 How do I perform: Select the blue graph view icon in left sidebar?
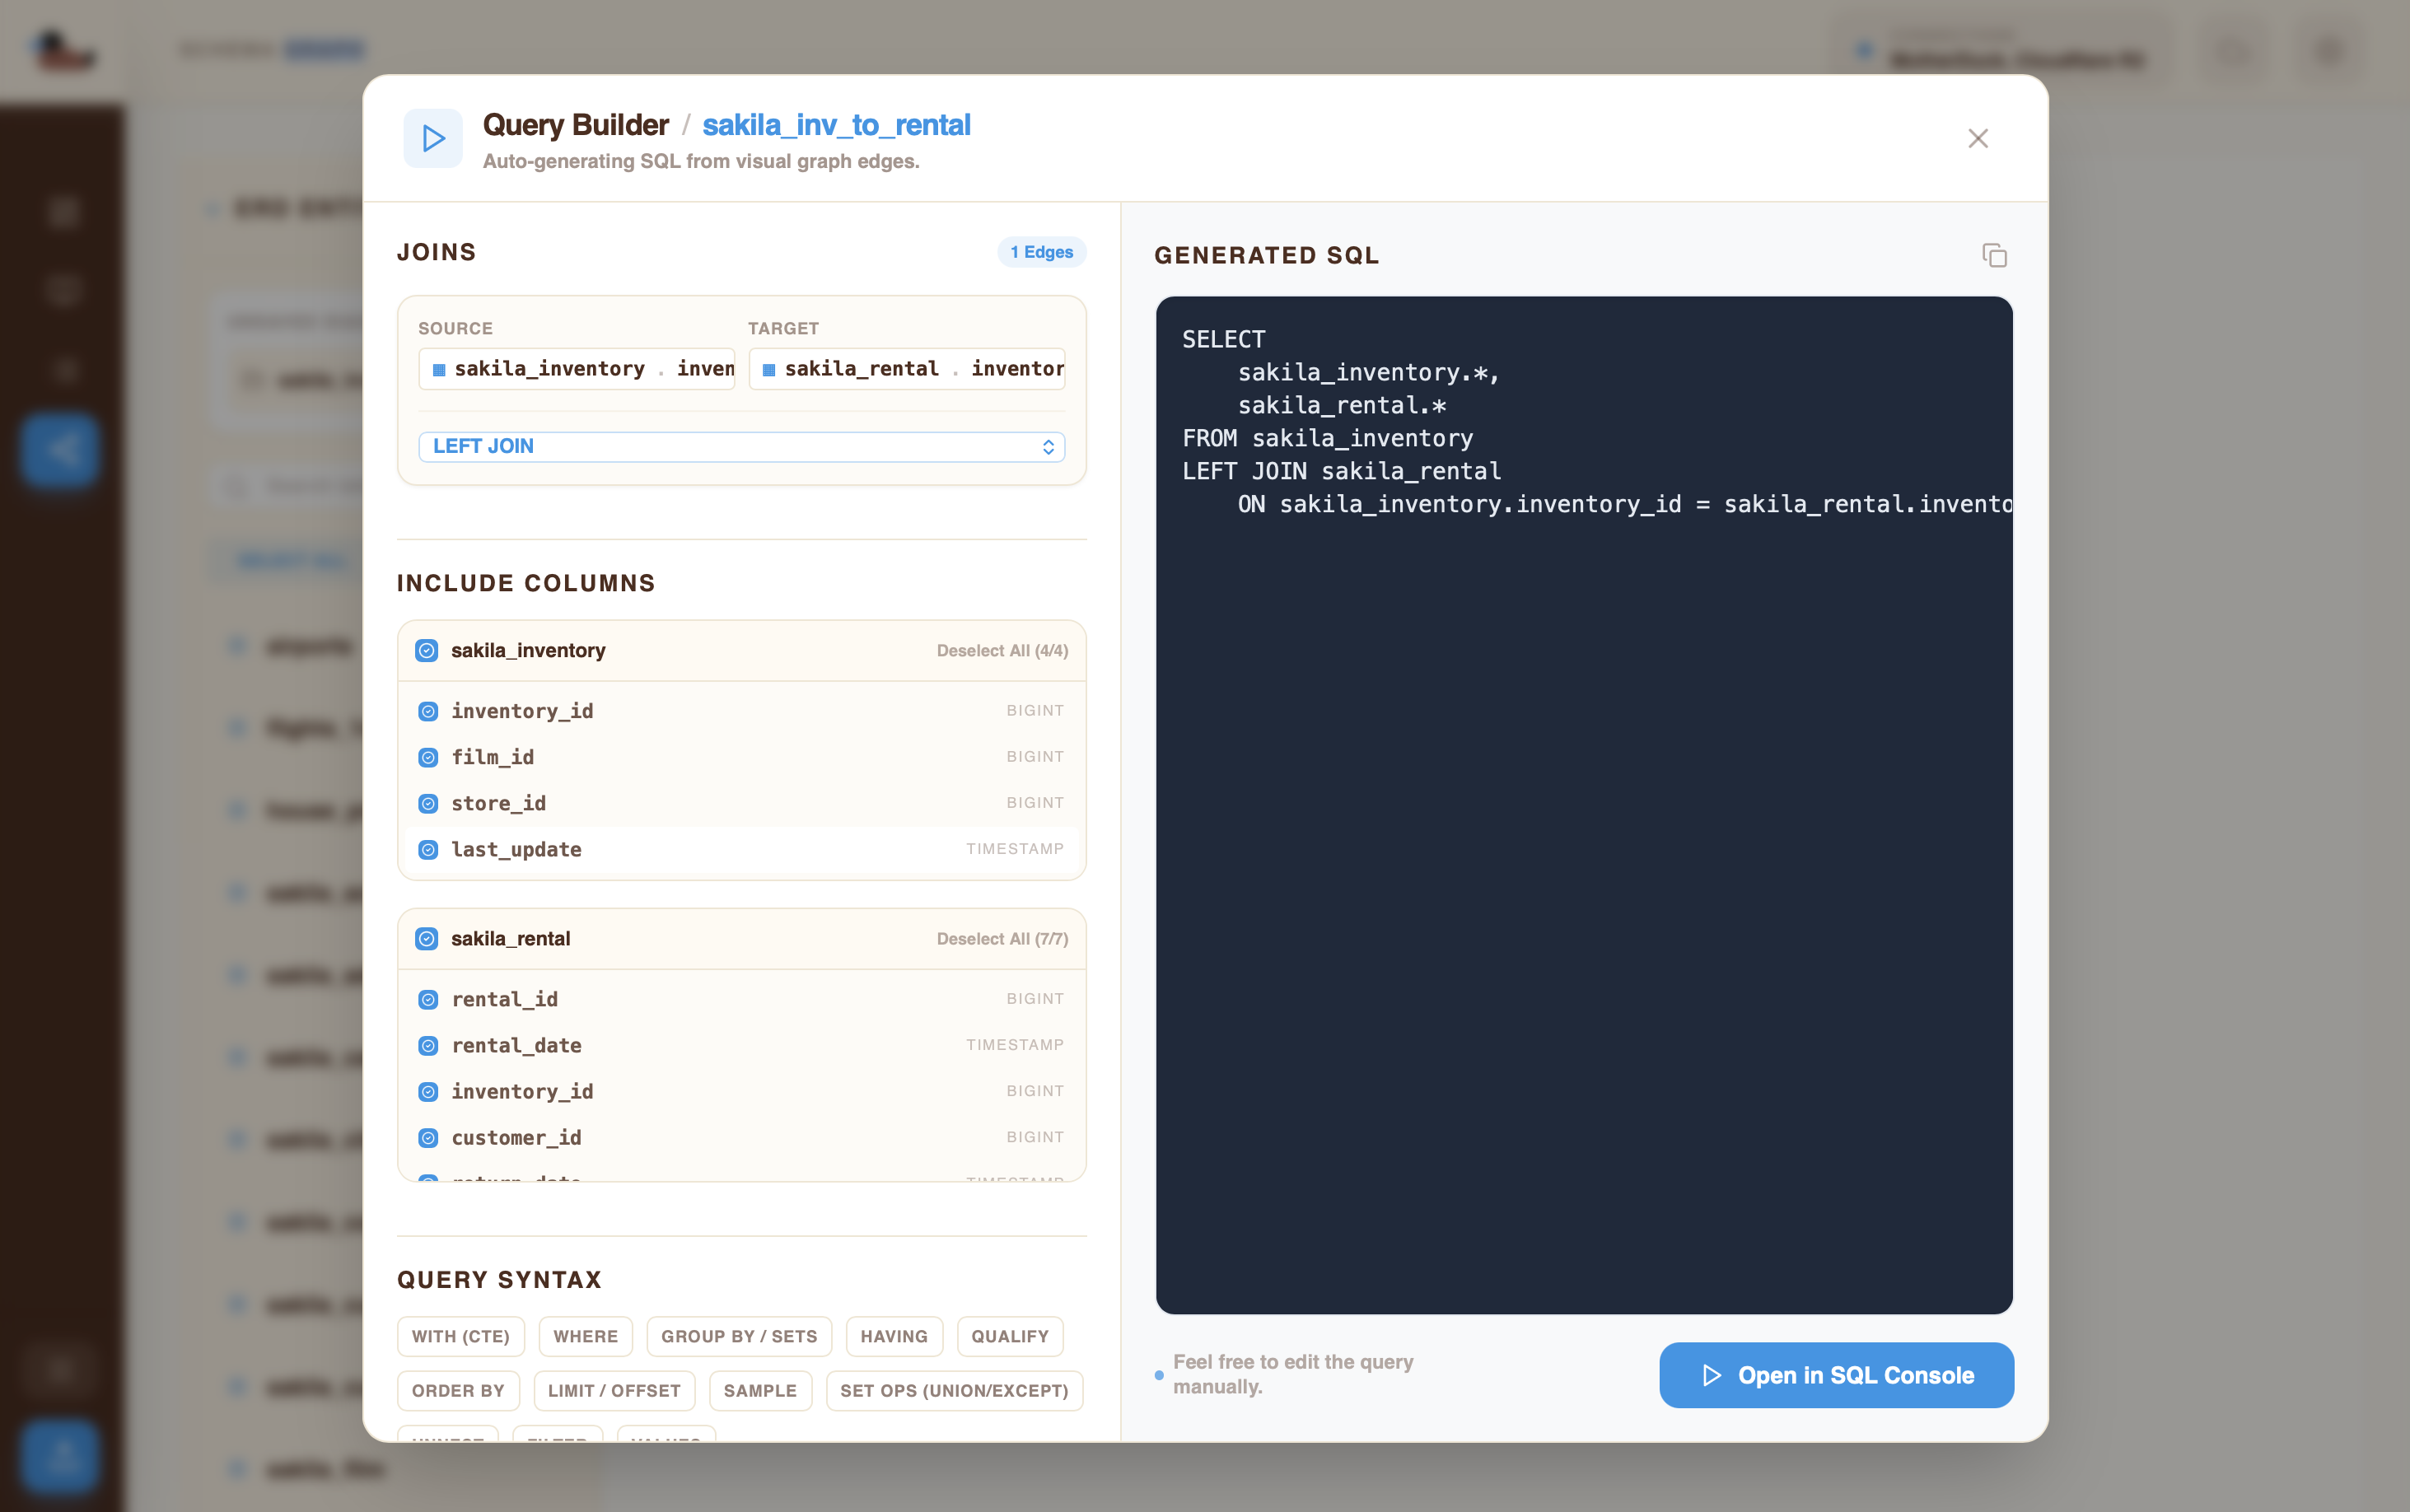pyautogui.click(x=60, y=449)
